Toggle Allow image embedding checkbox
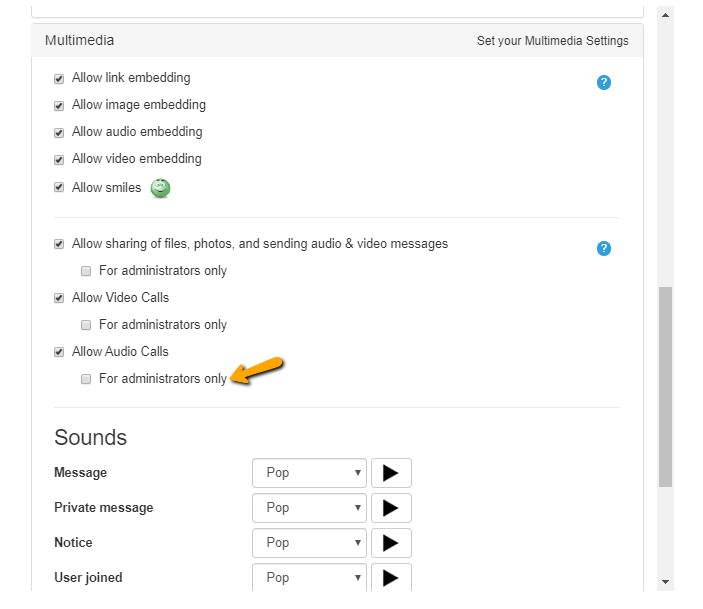703x609 pixels. click(x=59, y=106)
